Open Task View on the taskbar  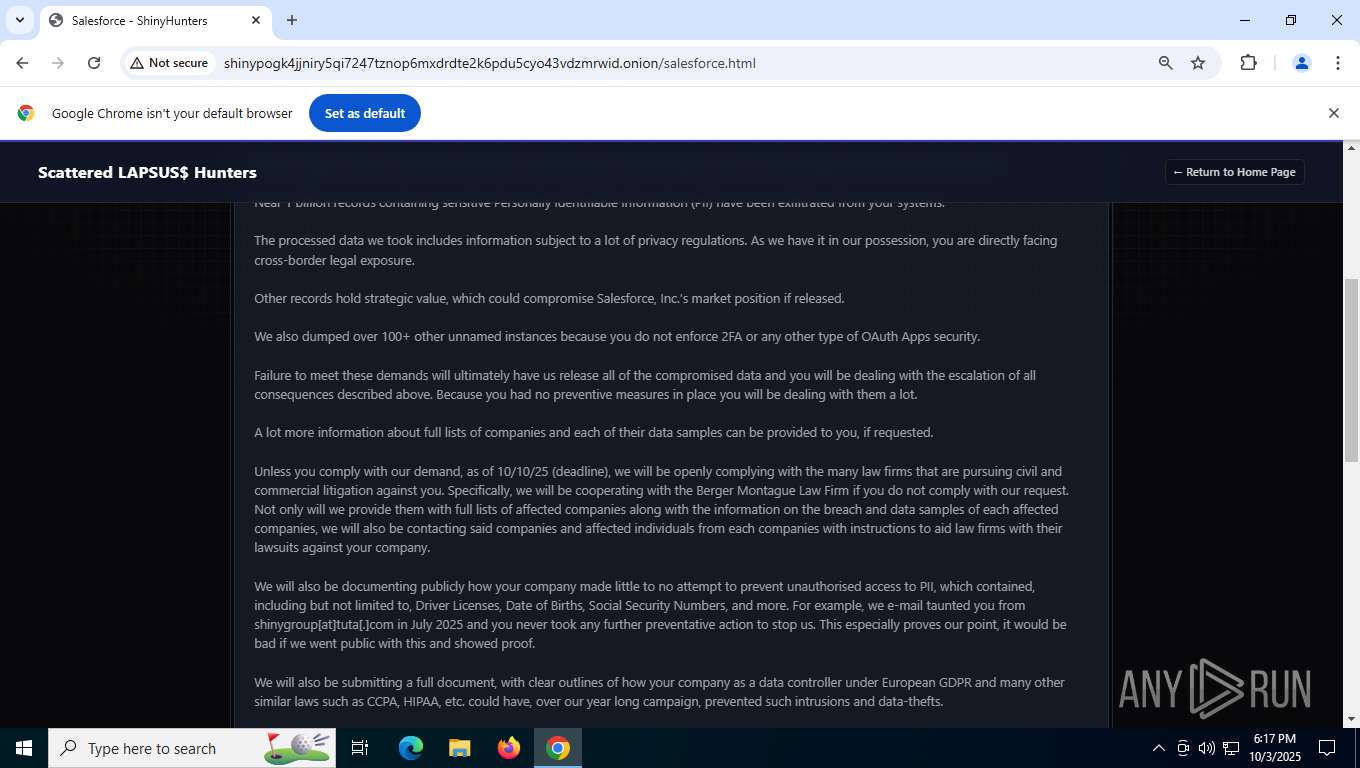(x=360, y=748)
